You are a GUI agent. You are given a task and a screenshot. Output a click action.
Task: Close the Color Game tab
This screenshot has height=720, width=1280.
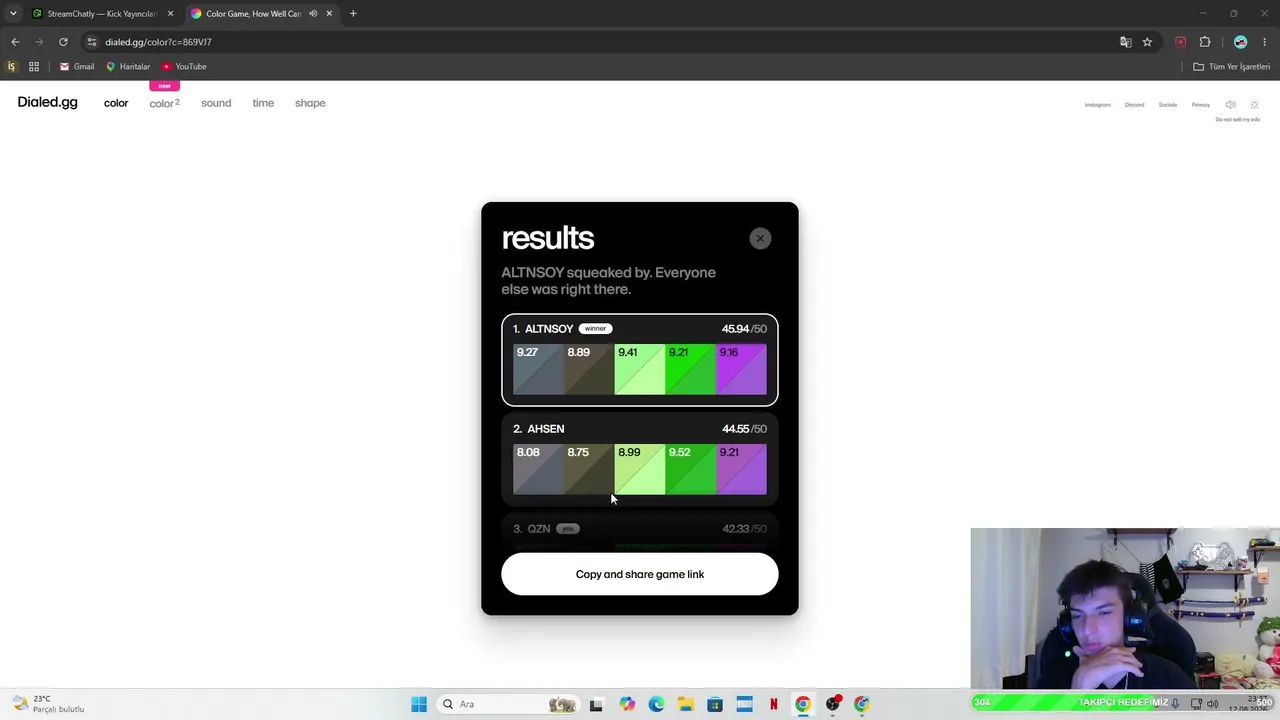329,14
